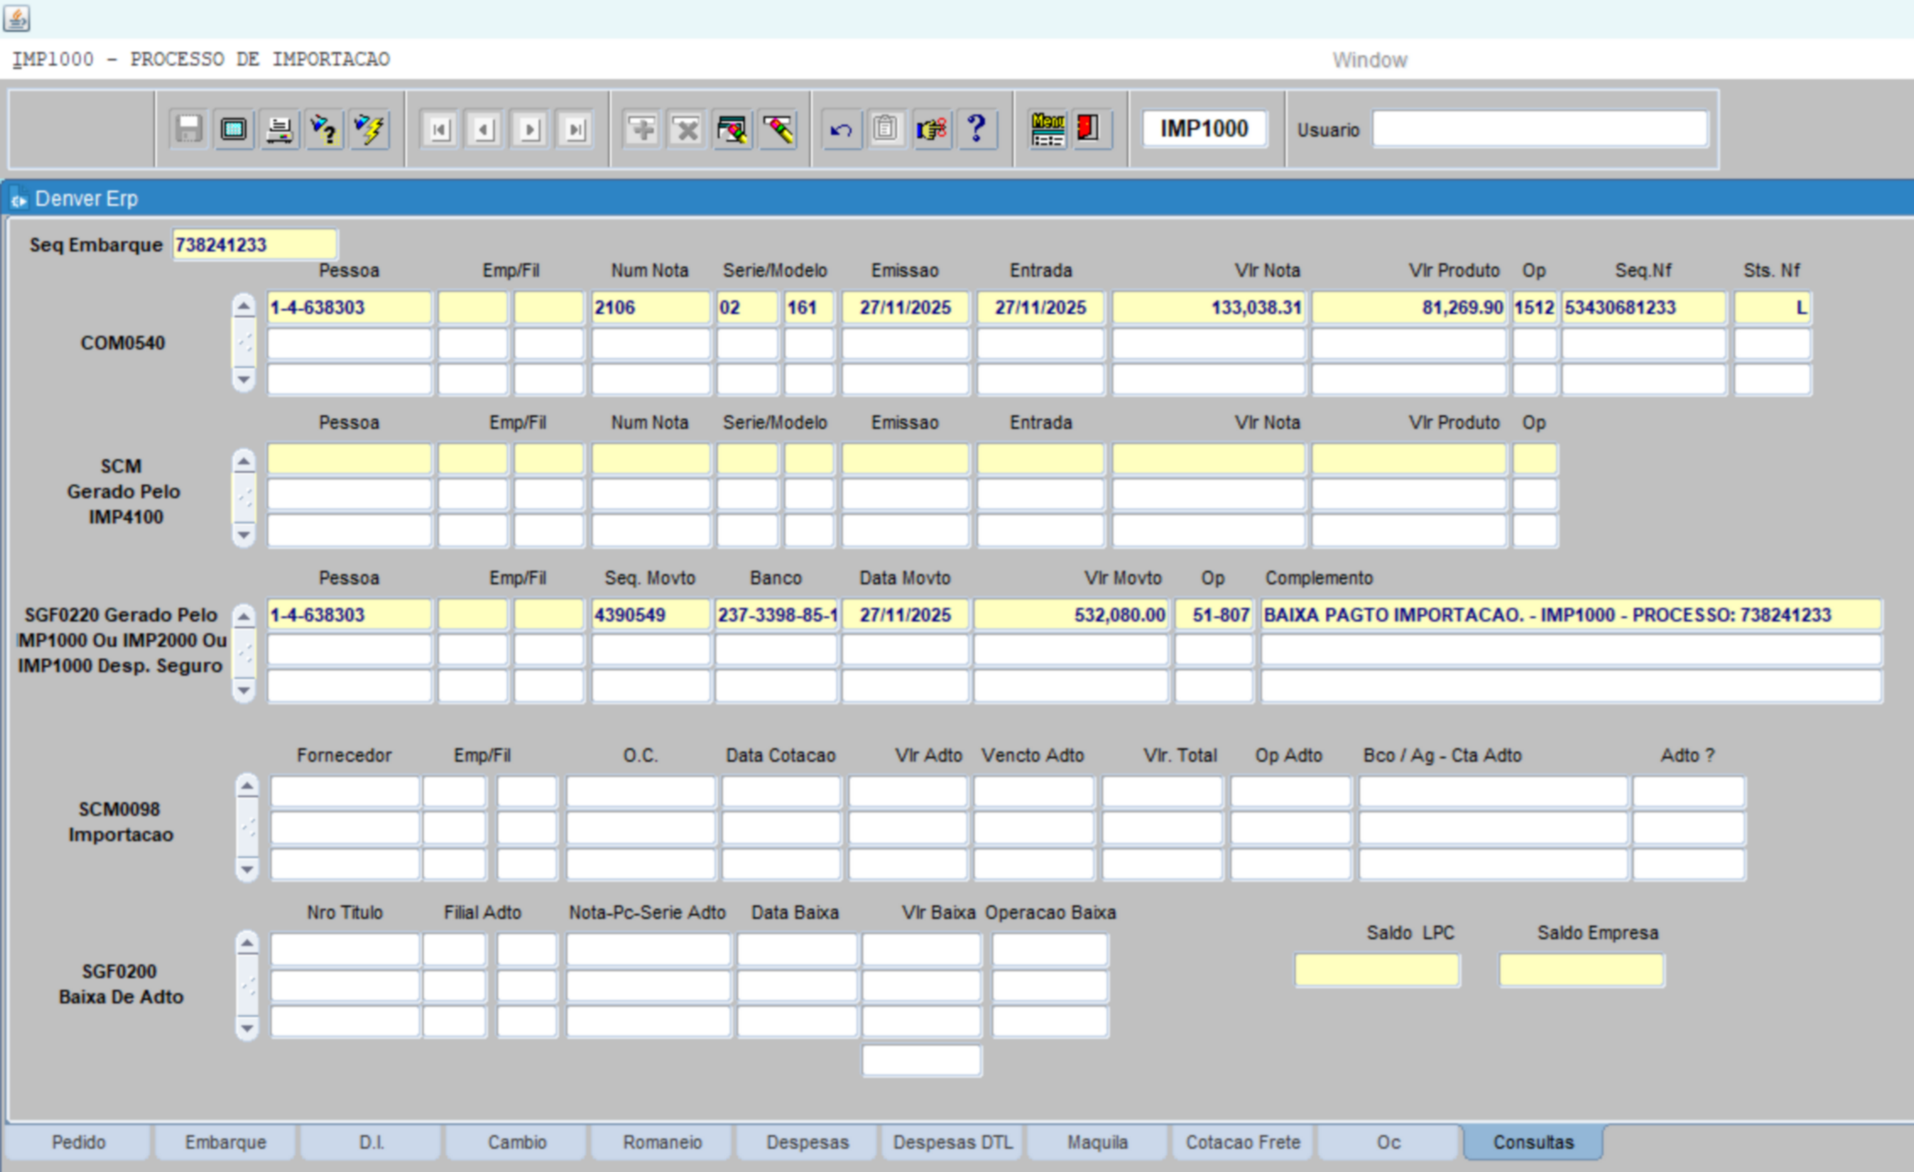Click the Print icon in toolbar
This screenshot has height=1172, width=1914.
click(279, 129)
